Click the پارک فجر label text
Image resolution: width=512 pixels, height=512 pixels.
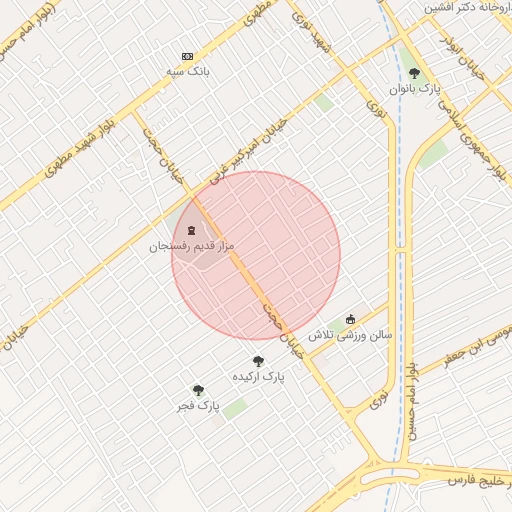click(x=198, y=406)
